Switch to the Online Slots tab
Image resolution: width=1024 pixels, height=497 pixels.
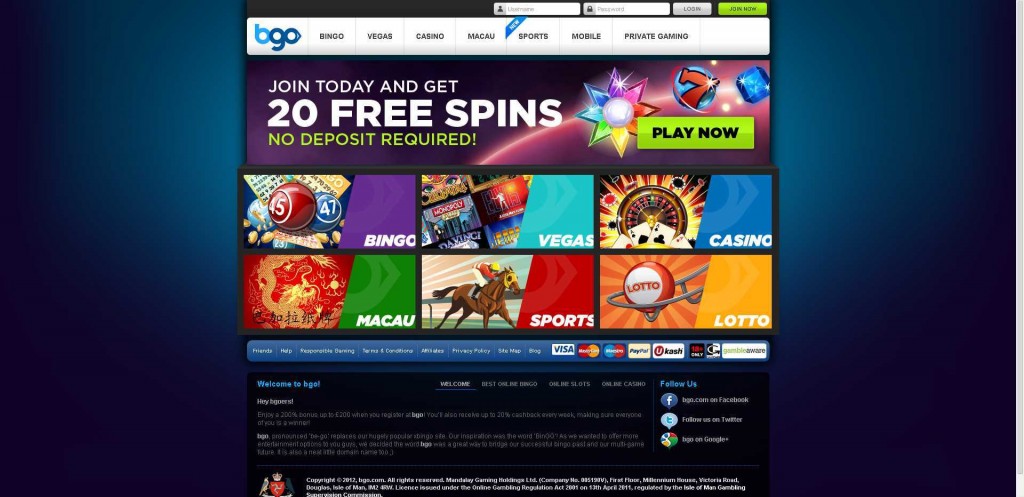click(x=569, y=384)
